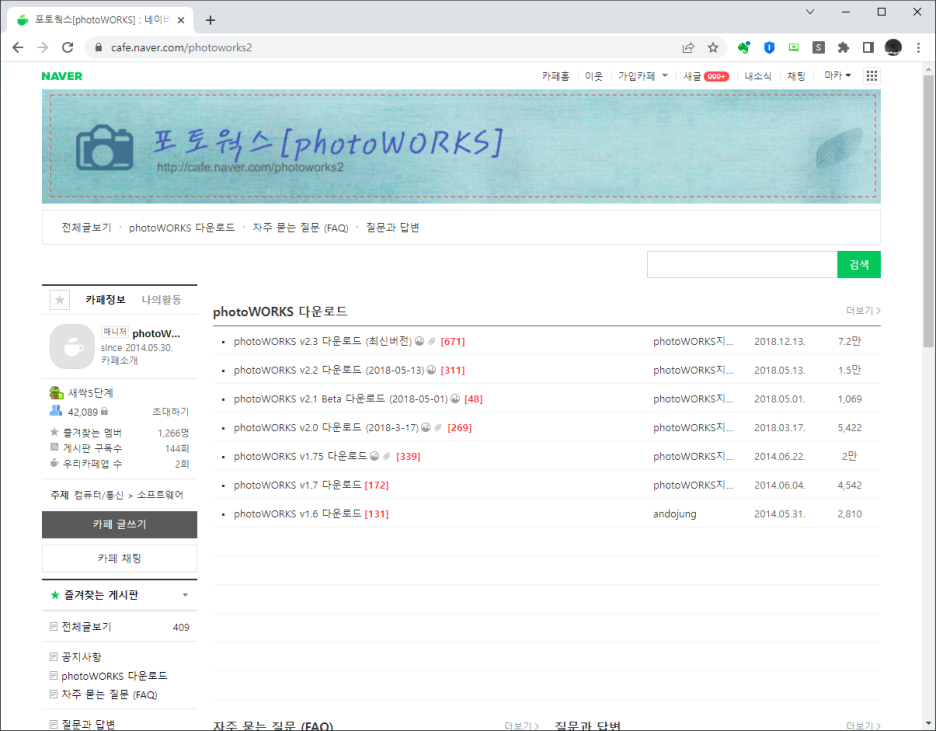
Task: Open the 마카 user dropdown
Action: click(x=838, y=76)
